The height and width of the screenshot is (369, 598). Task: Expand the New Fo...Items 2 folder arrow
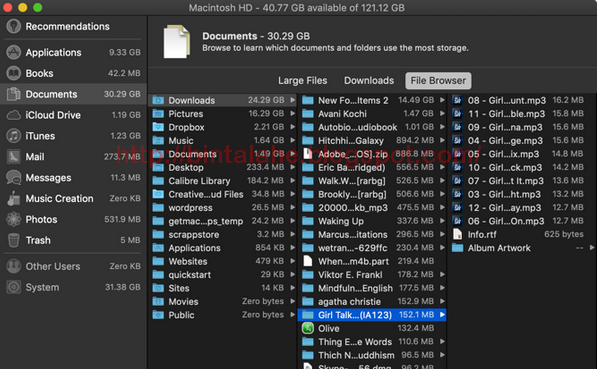point(442,100)
